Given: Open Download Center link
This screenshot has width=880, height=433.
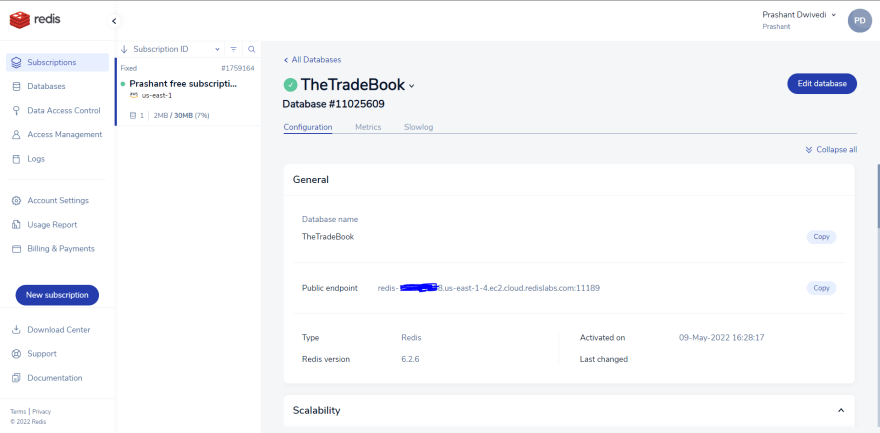Looking at the screenshot, I should click(x=57, y=330).
